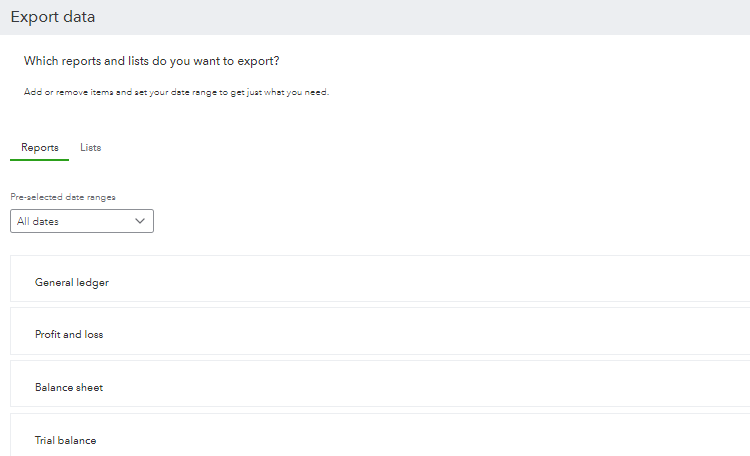Image resolution: width=750 pixels, height=456 pixels.
Task: Select the Profit and loss report row
Action: tap(380, 331)
